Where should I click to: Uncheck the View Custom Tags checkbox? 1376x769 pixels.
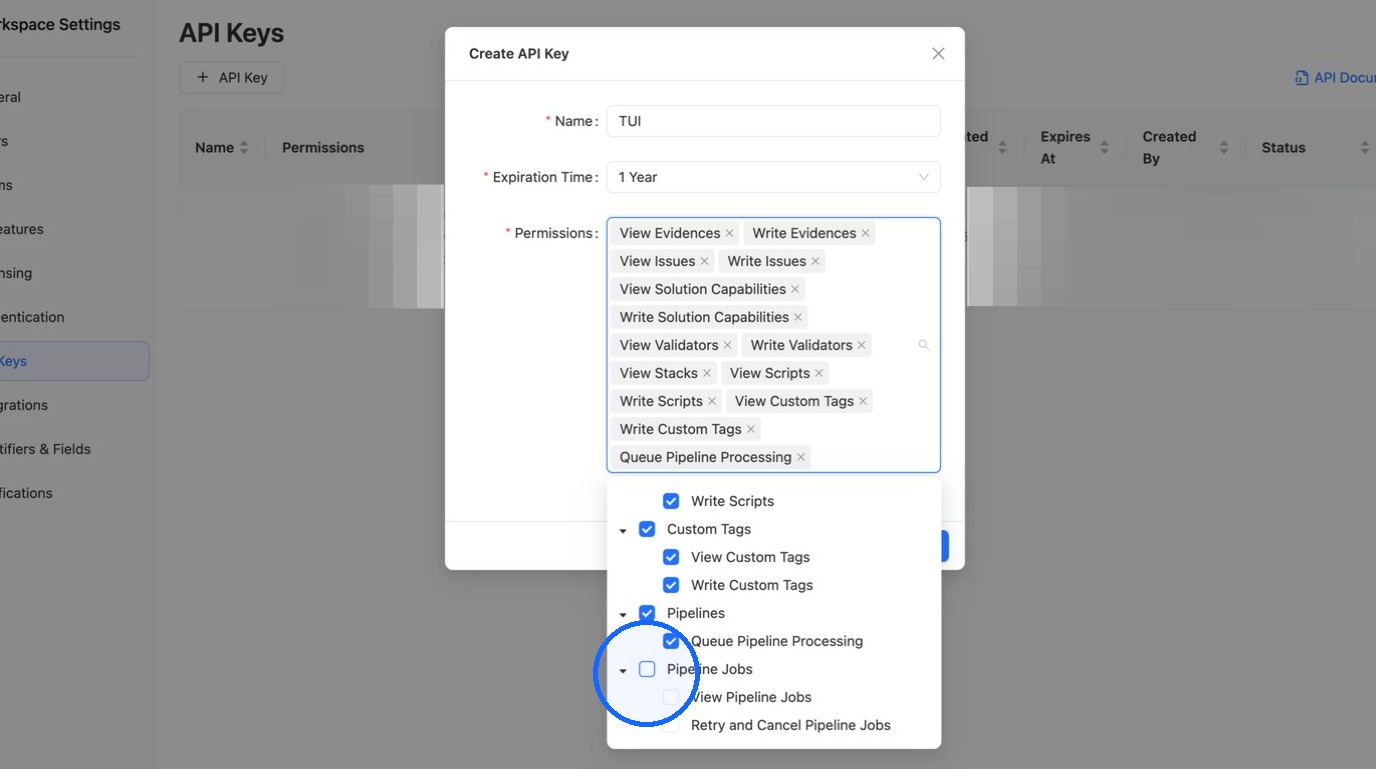[671, 557]
